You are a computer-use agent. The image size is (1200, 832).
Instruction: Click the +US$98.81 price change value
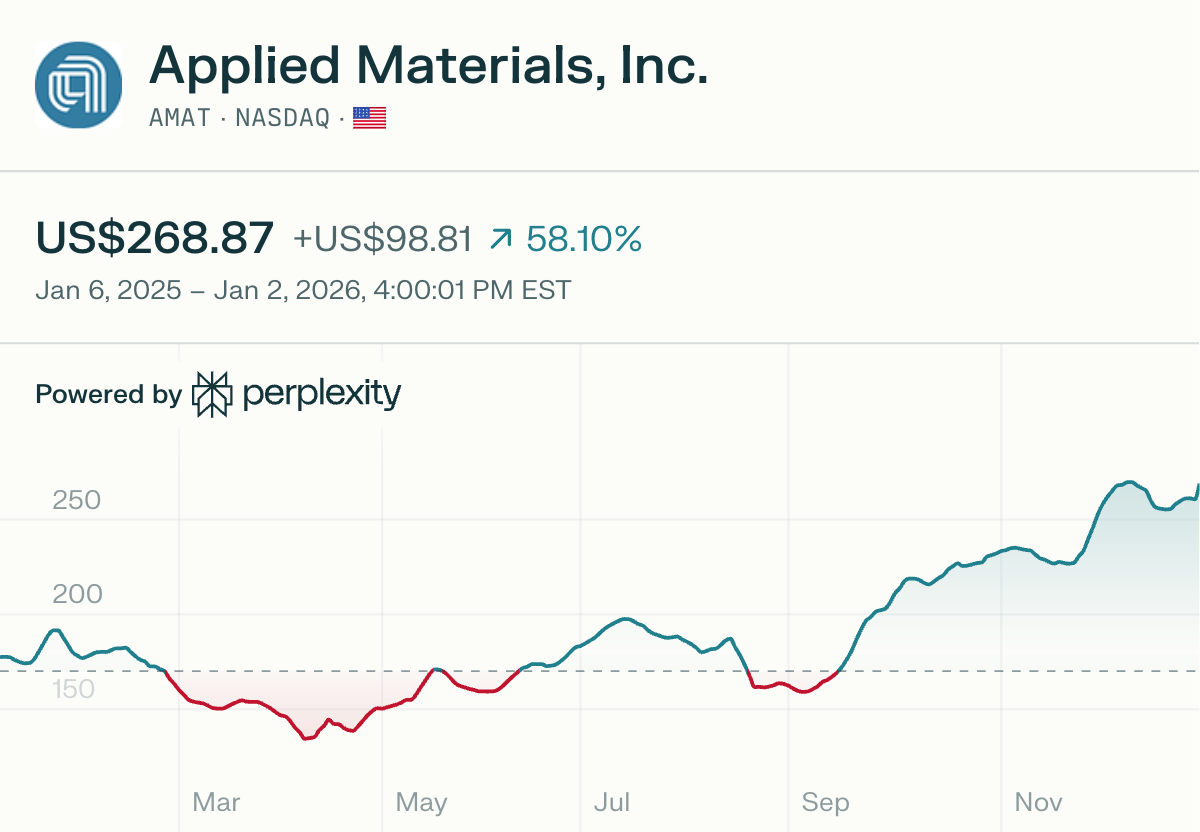382,239
